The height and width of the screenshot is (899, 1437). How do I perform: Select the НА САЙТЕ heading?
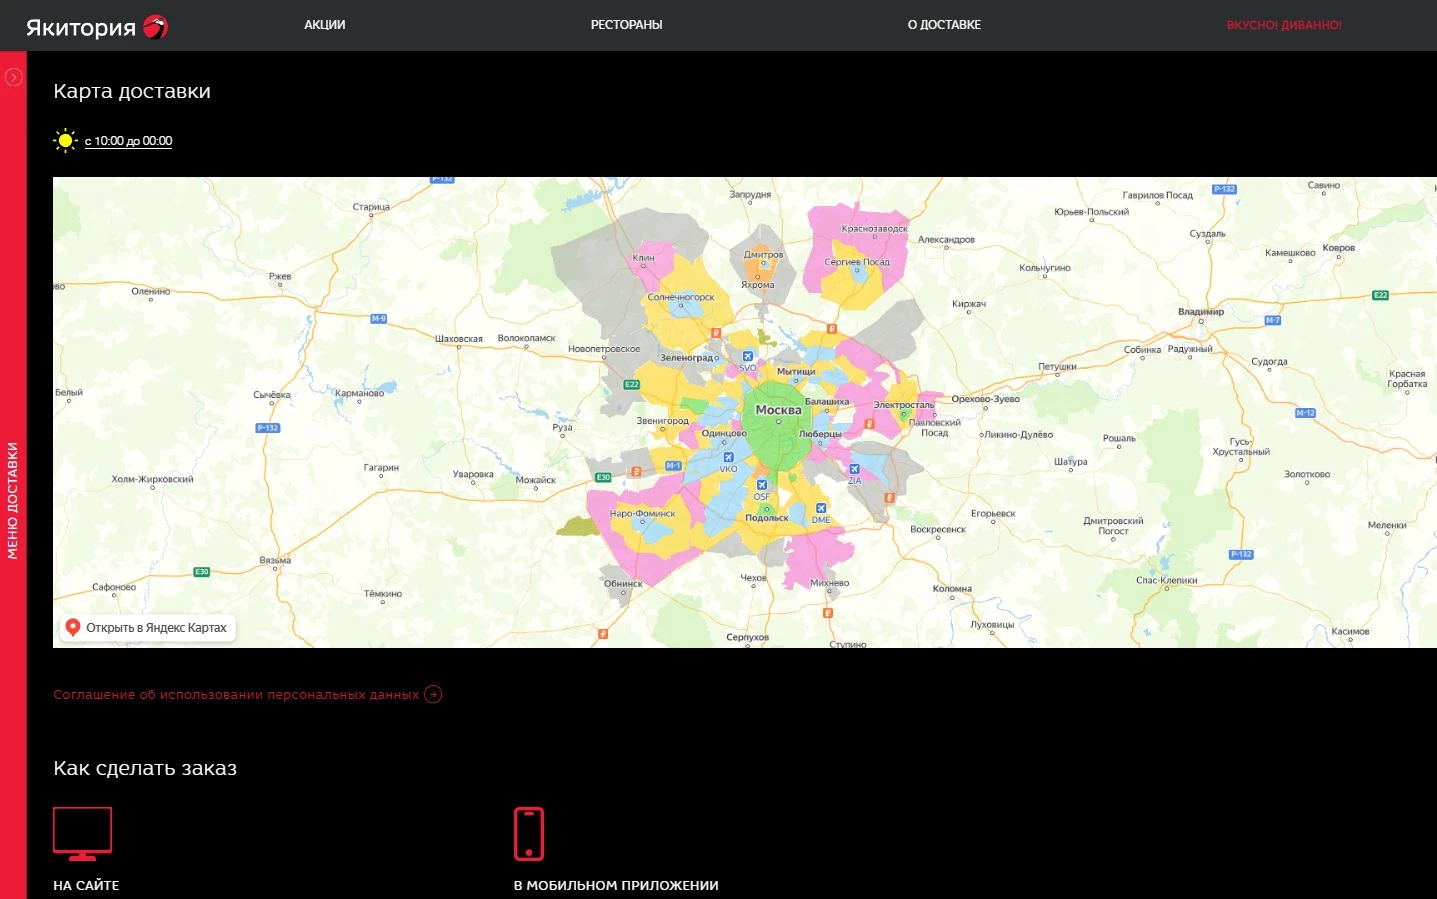click(86, 885)
